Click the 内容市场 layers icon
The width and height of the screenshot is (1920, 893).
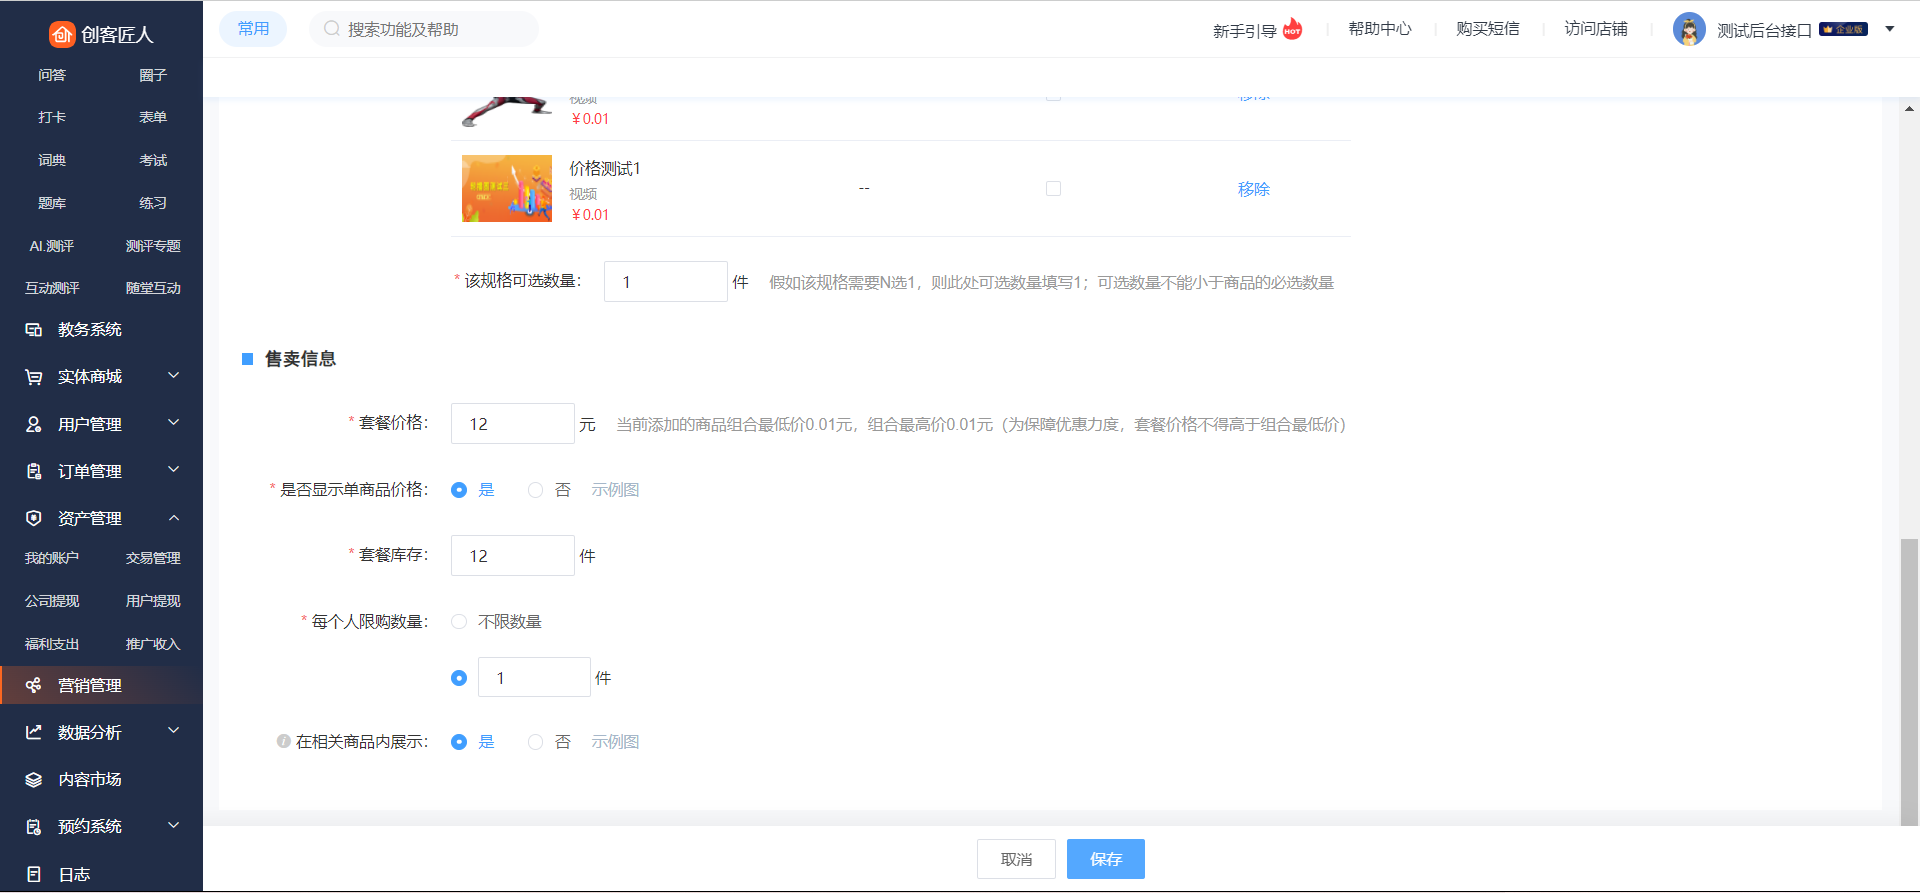tap(34, 780)
